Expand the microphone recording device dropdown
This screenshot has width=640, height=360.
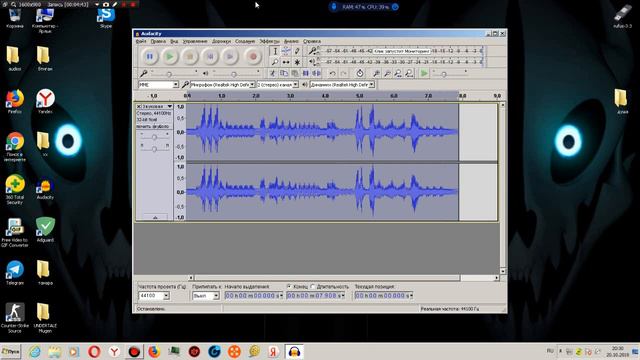pos(252,85)
